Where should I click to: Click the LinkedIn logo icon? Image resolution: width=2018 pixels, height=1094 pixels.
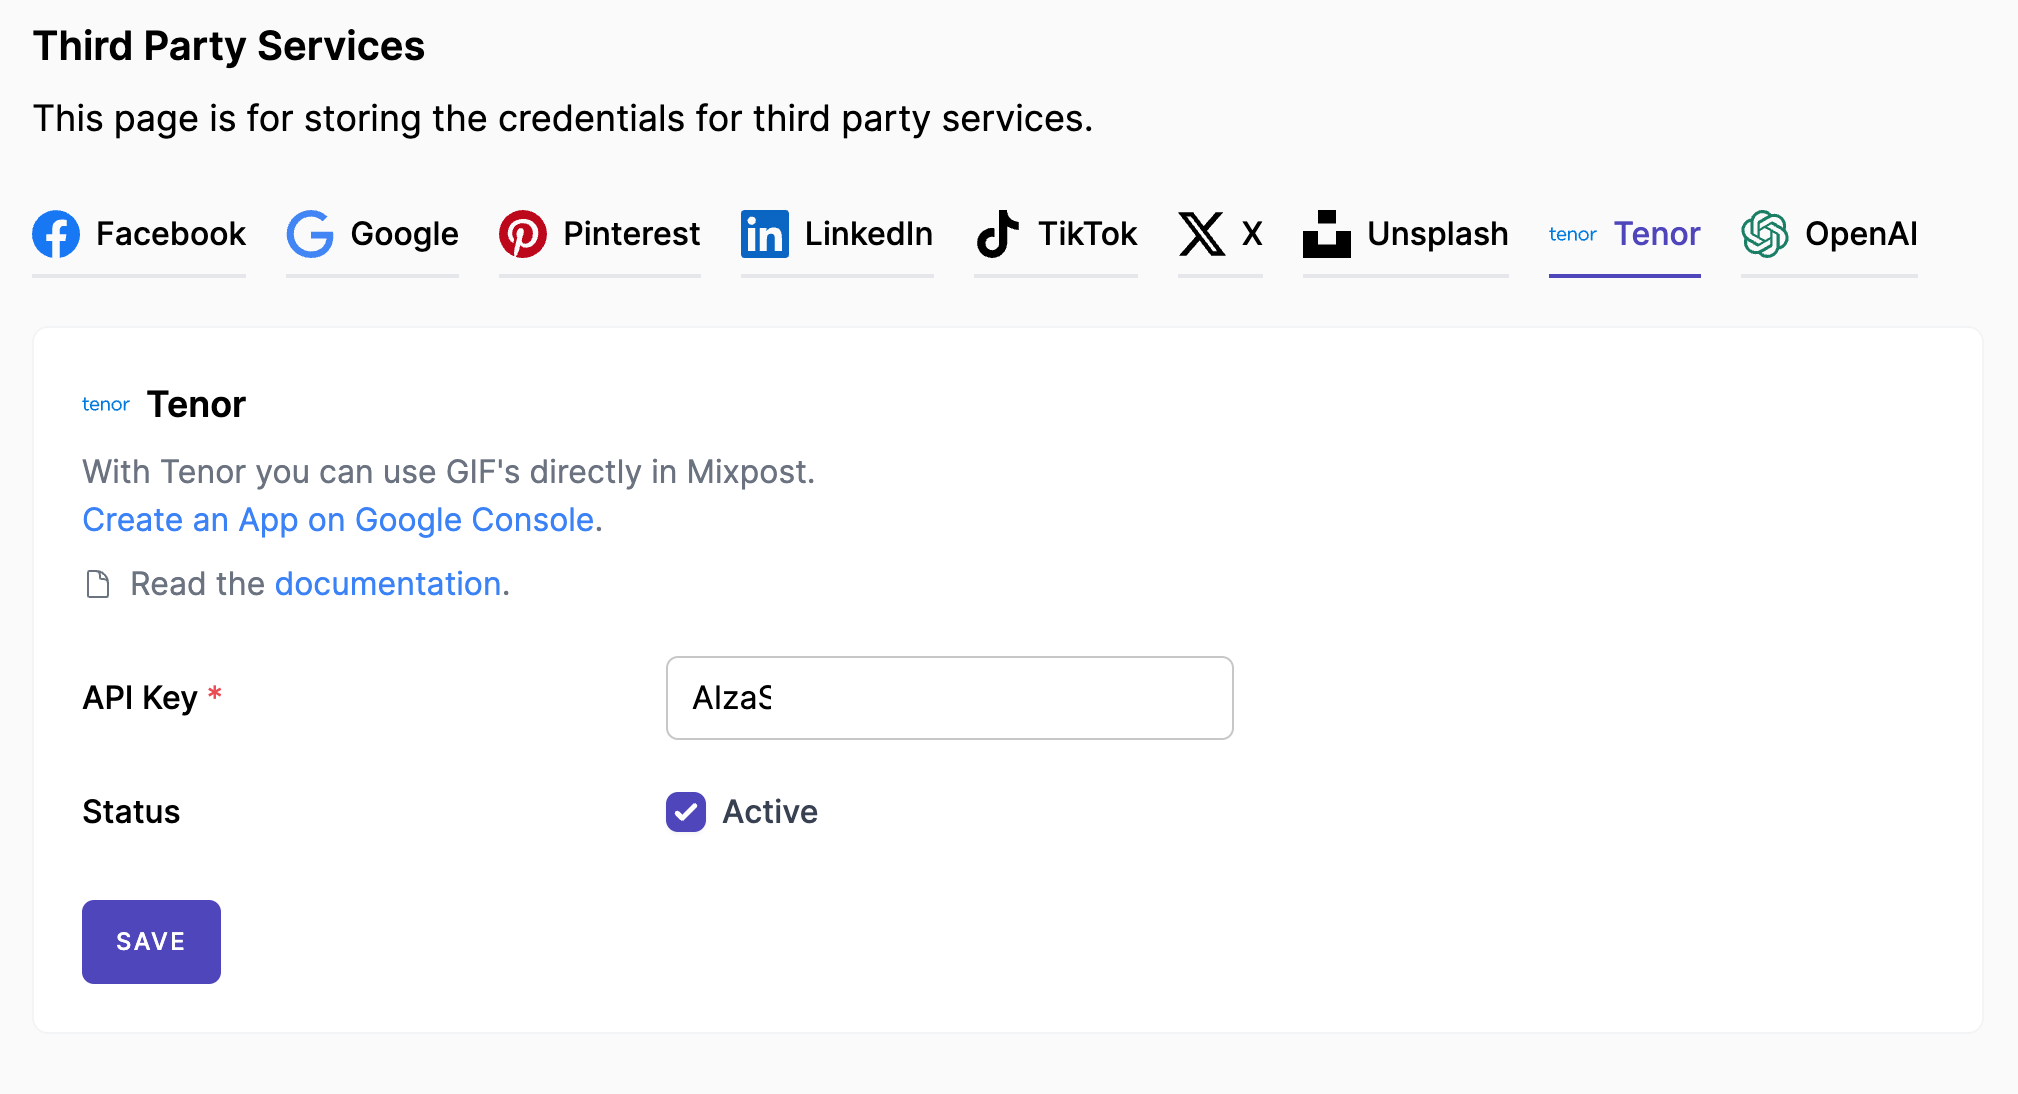click(x=765, y=234)
